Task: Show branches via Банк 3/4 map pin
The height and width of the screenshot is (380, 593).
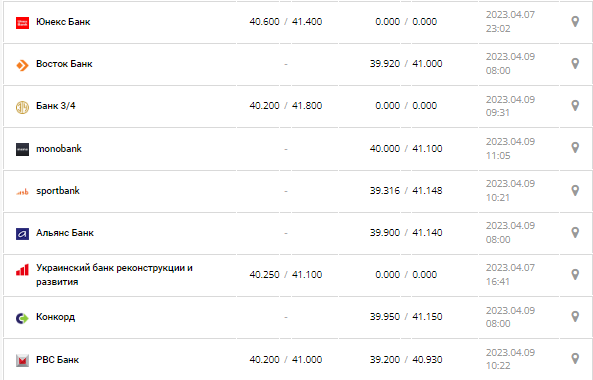Action: click(x=575, y=105)
